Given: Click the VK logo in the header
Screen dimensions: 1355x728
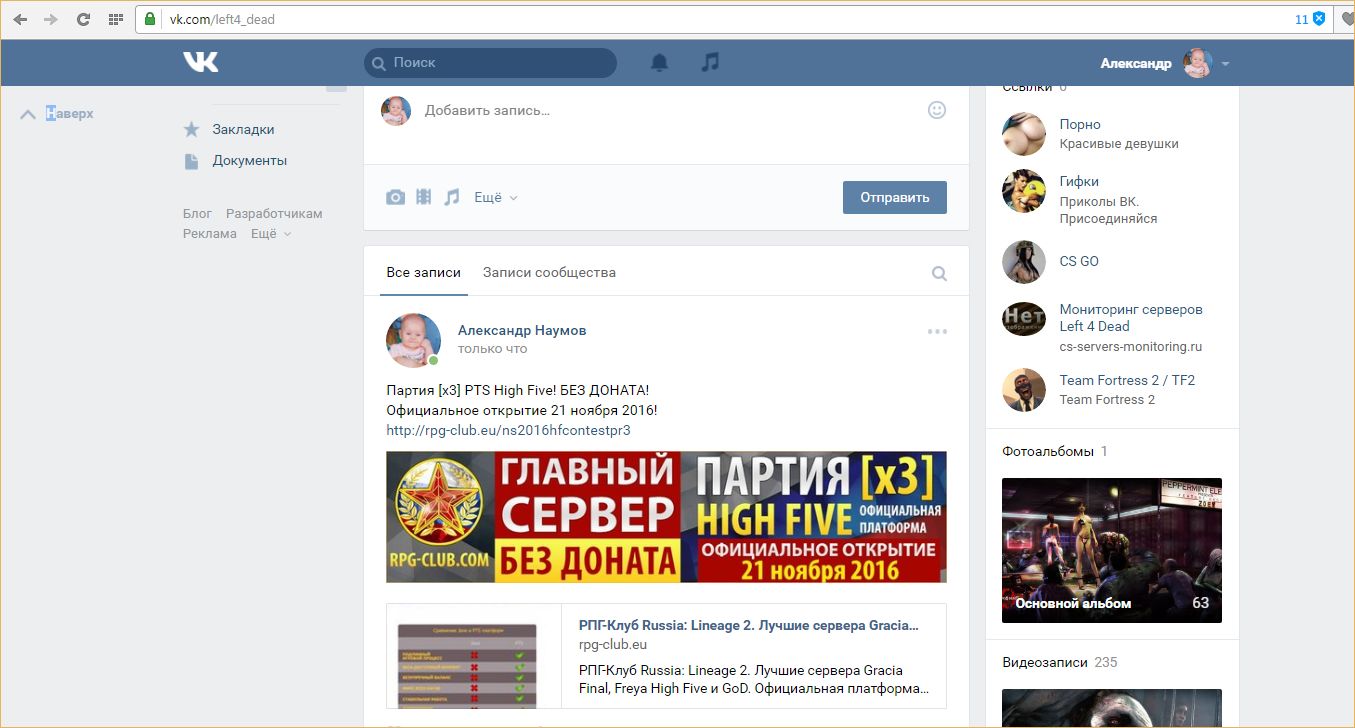Looking at the screenshot, I should click(200, 62).
